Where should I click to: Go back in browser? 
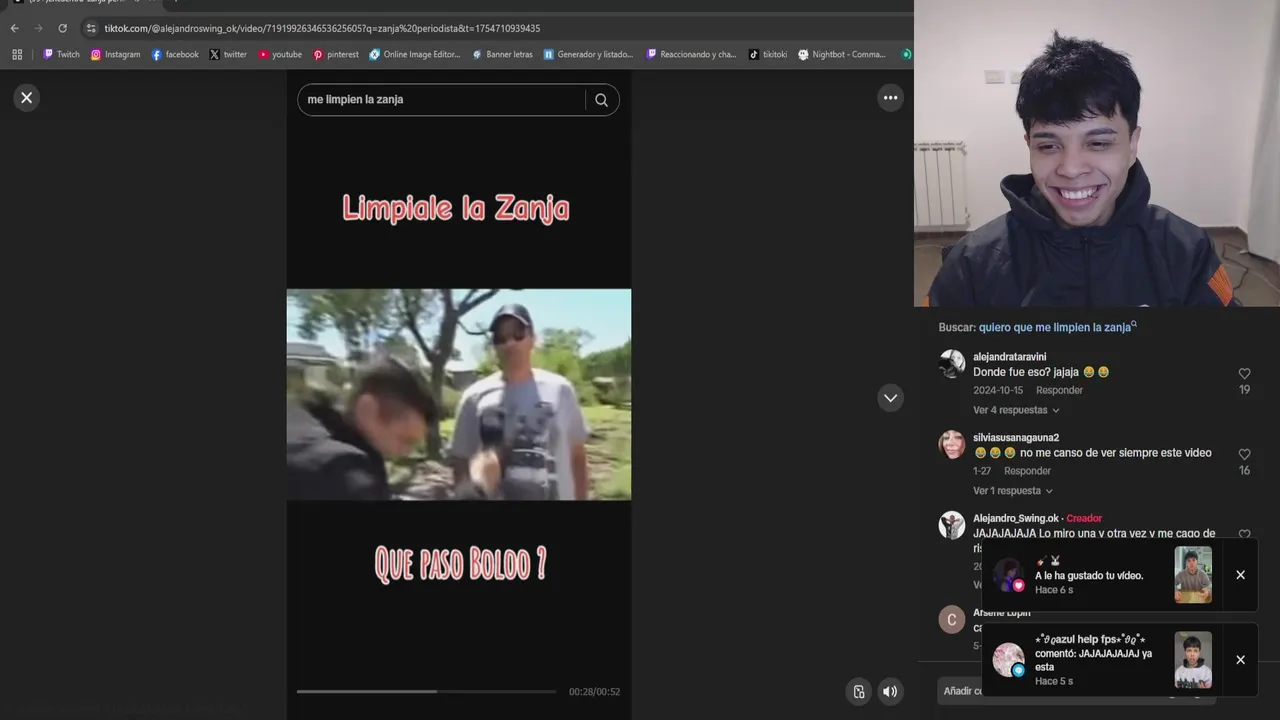(14, 28)
